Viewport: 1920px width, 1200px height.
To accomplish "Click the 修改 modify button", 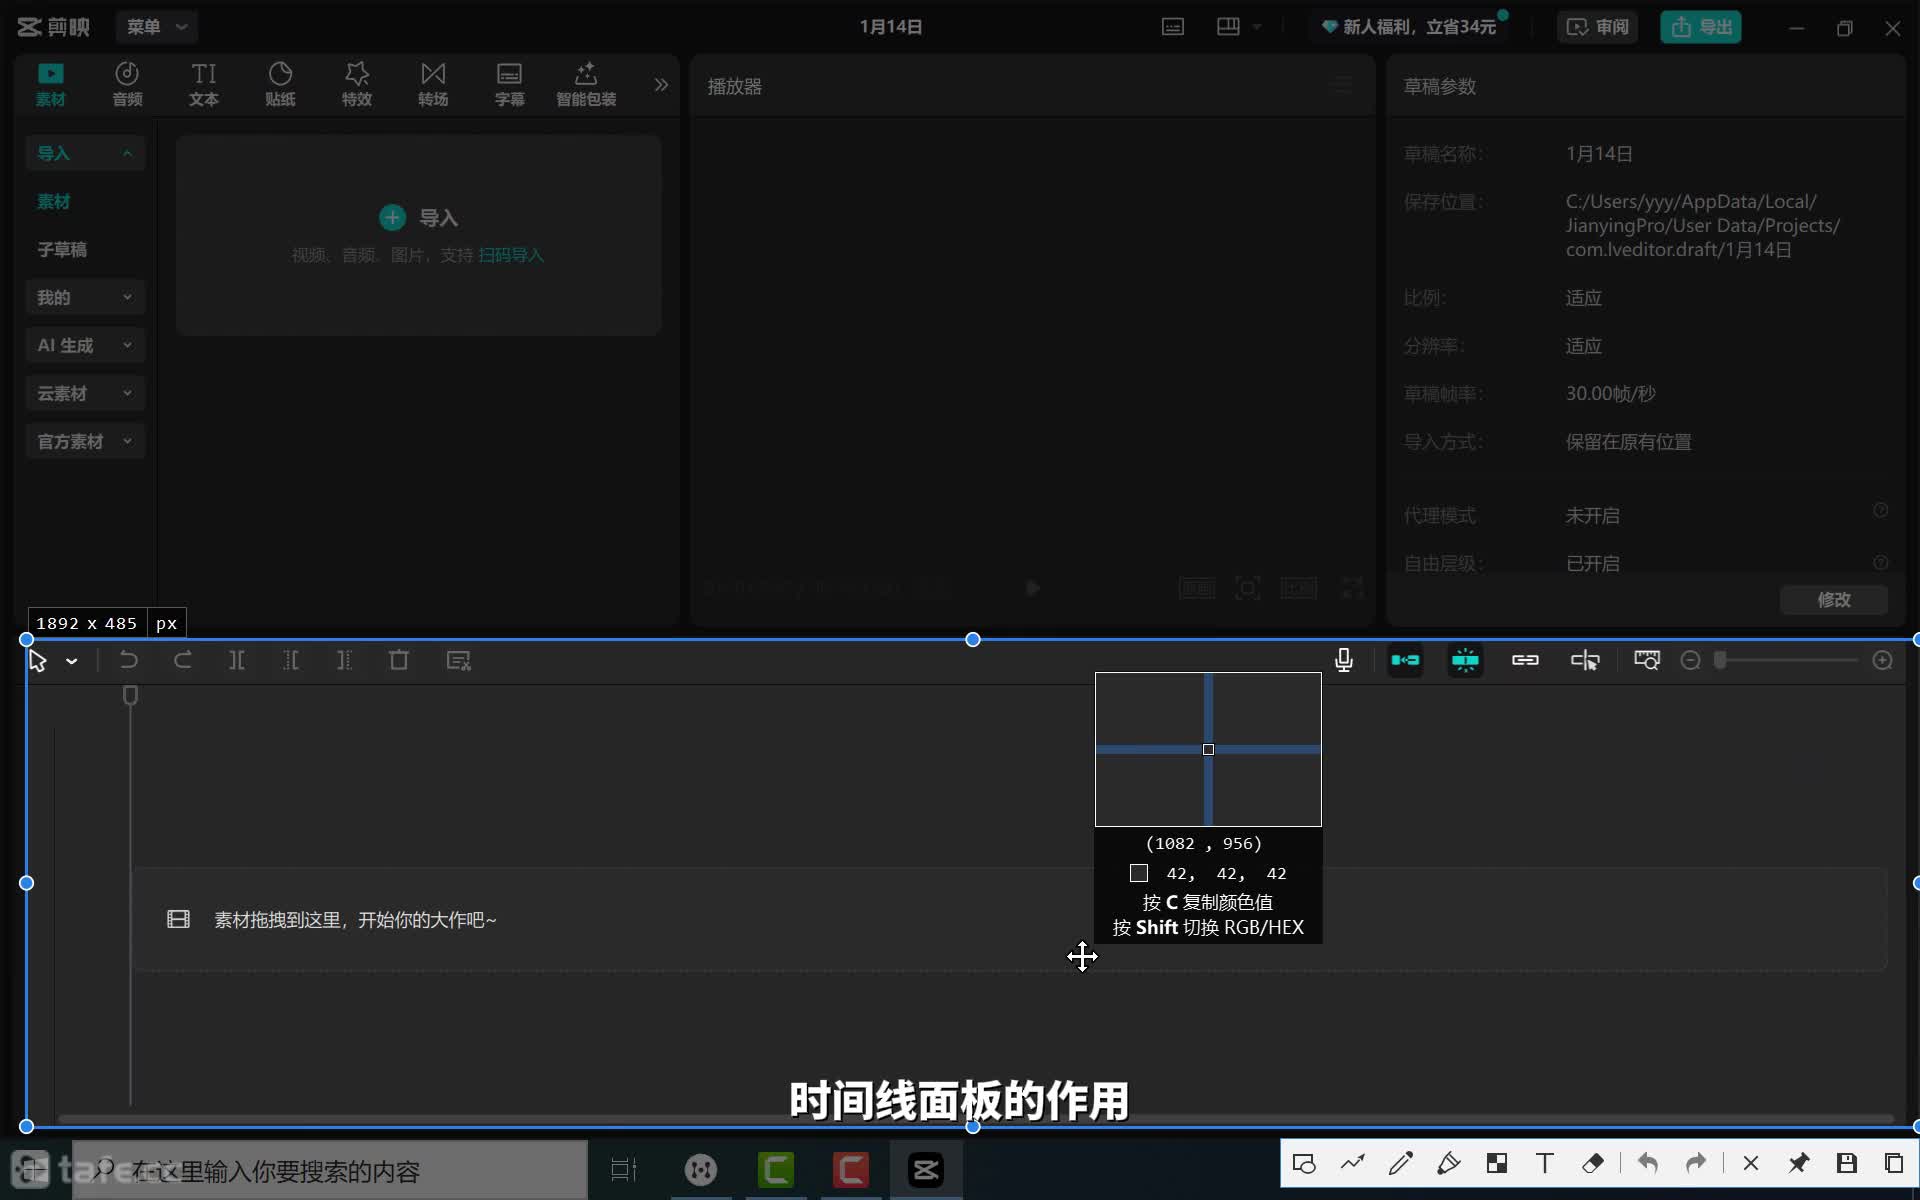I will pyautogui.click(x=1834, y=599).
